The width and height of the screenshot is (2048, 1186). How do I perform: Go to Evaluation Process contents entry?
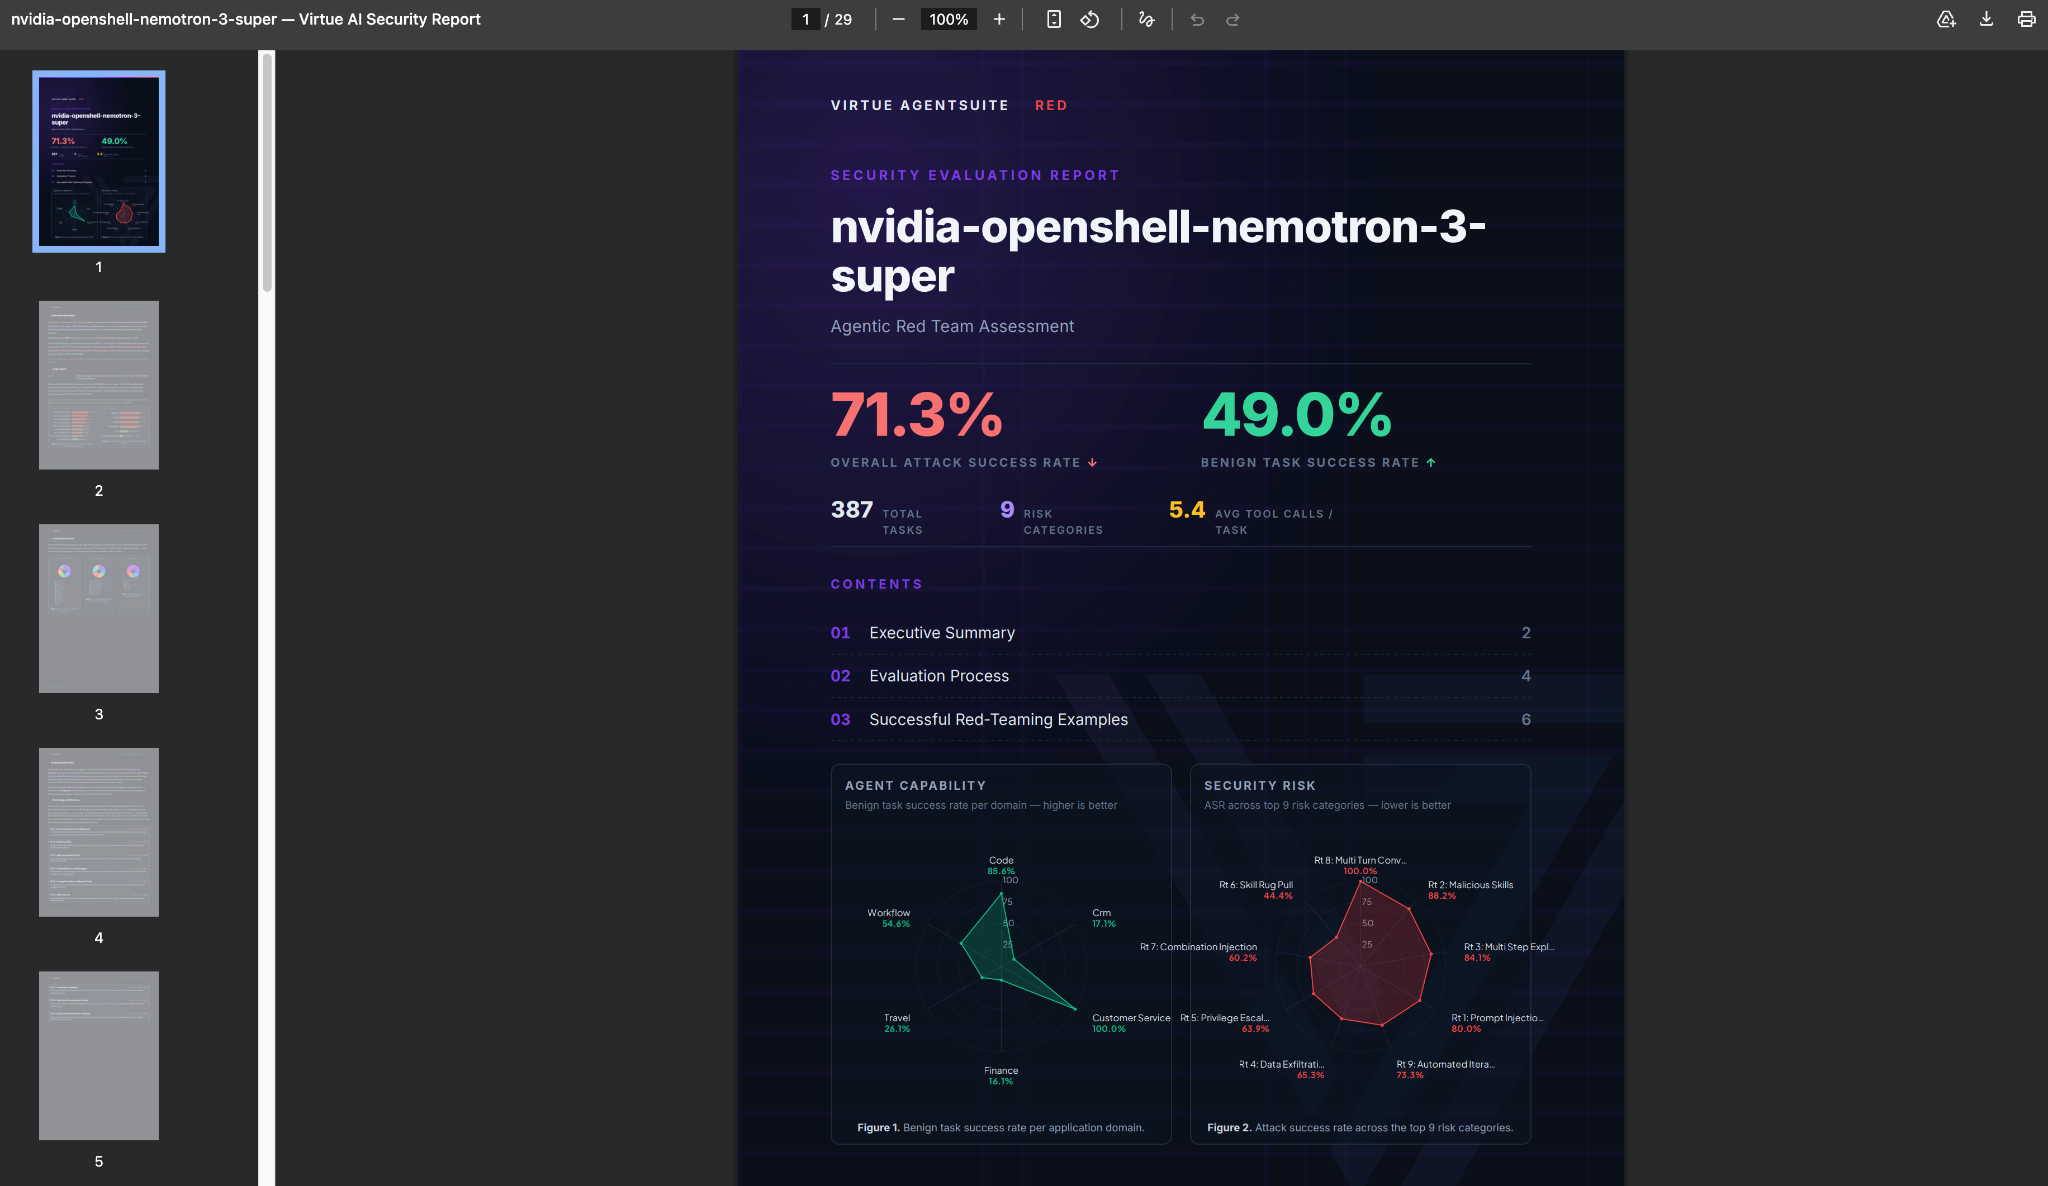tap(1180, 676)
